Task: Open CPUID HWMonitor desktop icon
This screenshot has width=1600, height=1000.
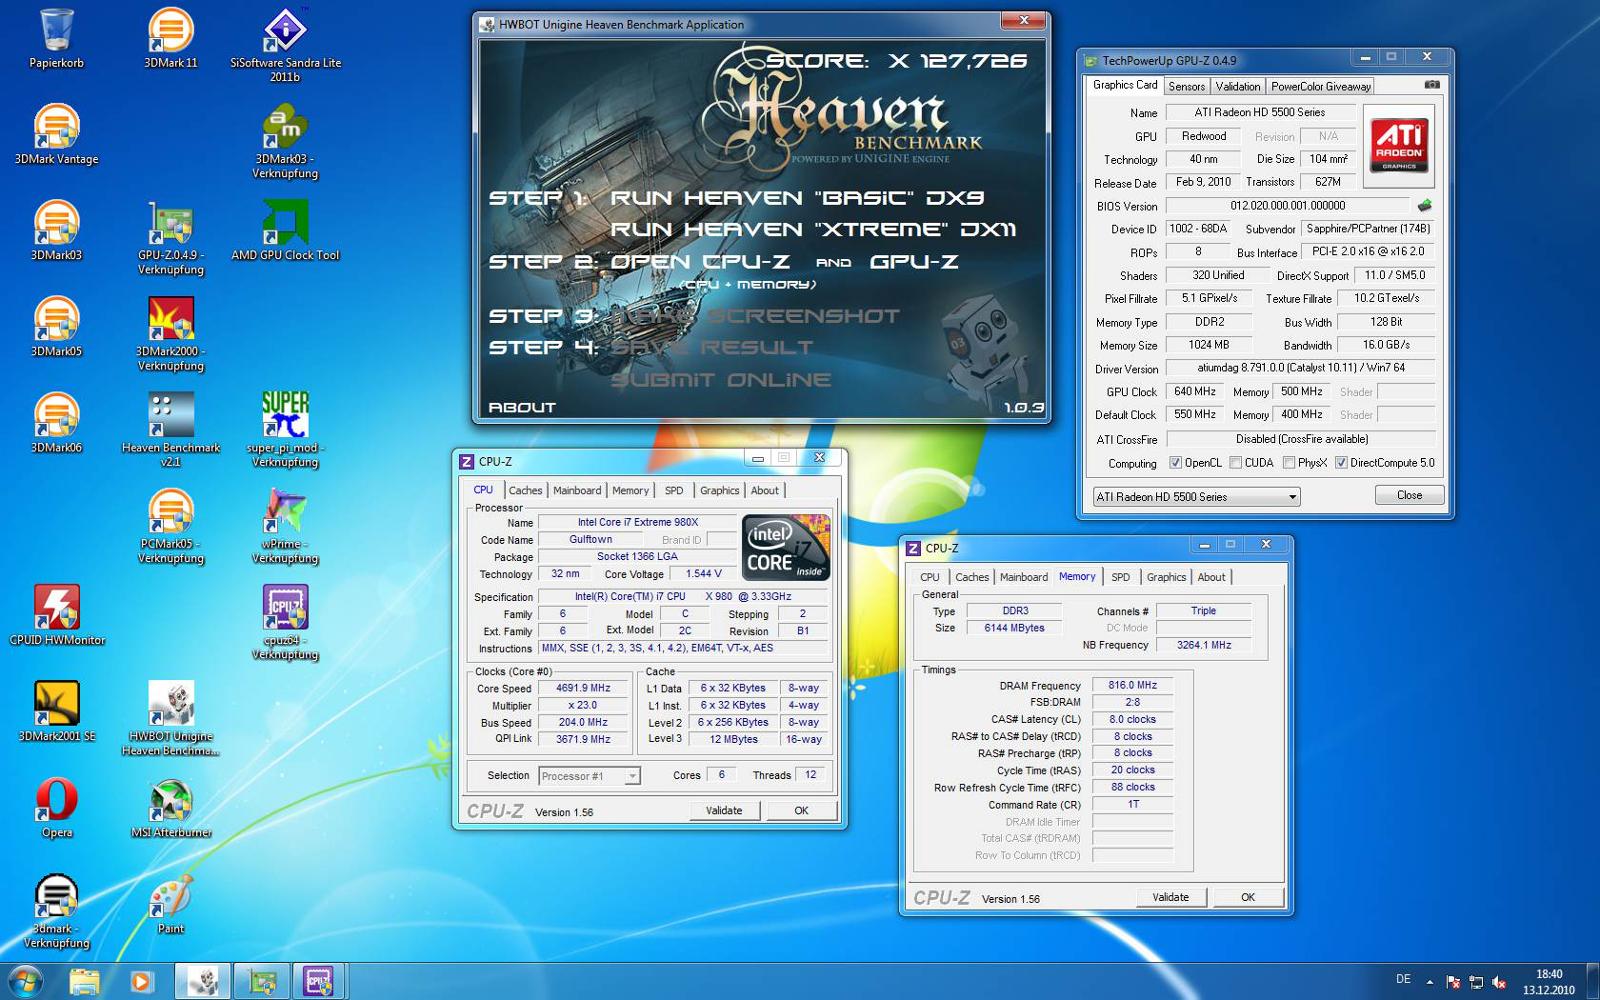Action: point(57,615)
